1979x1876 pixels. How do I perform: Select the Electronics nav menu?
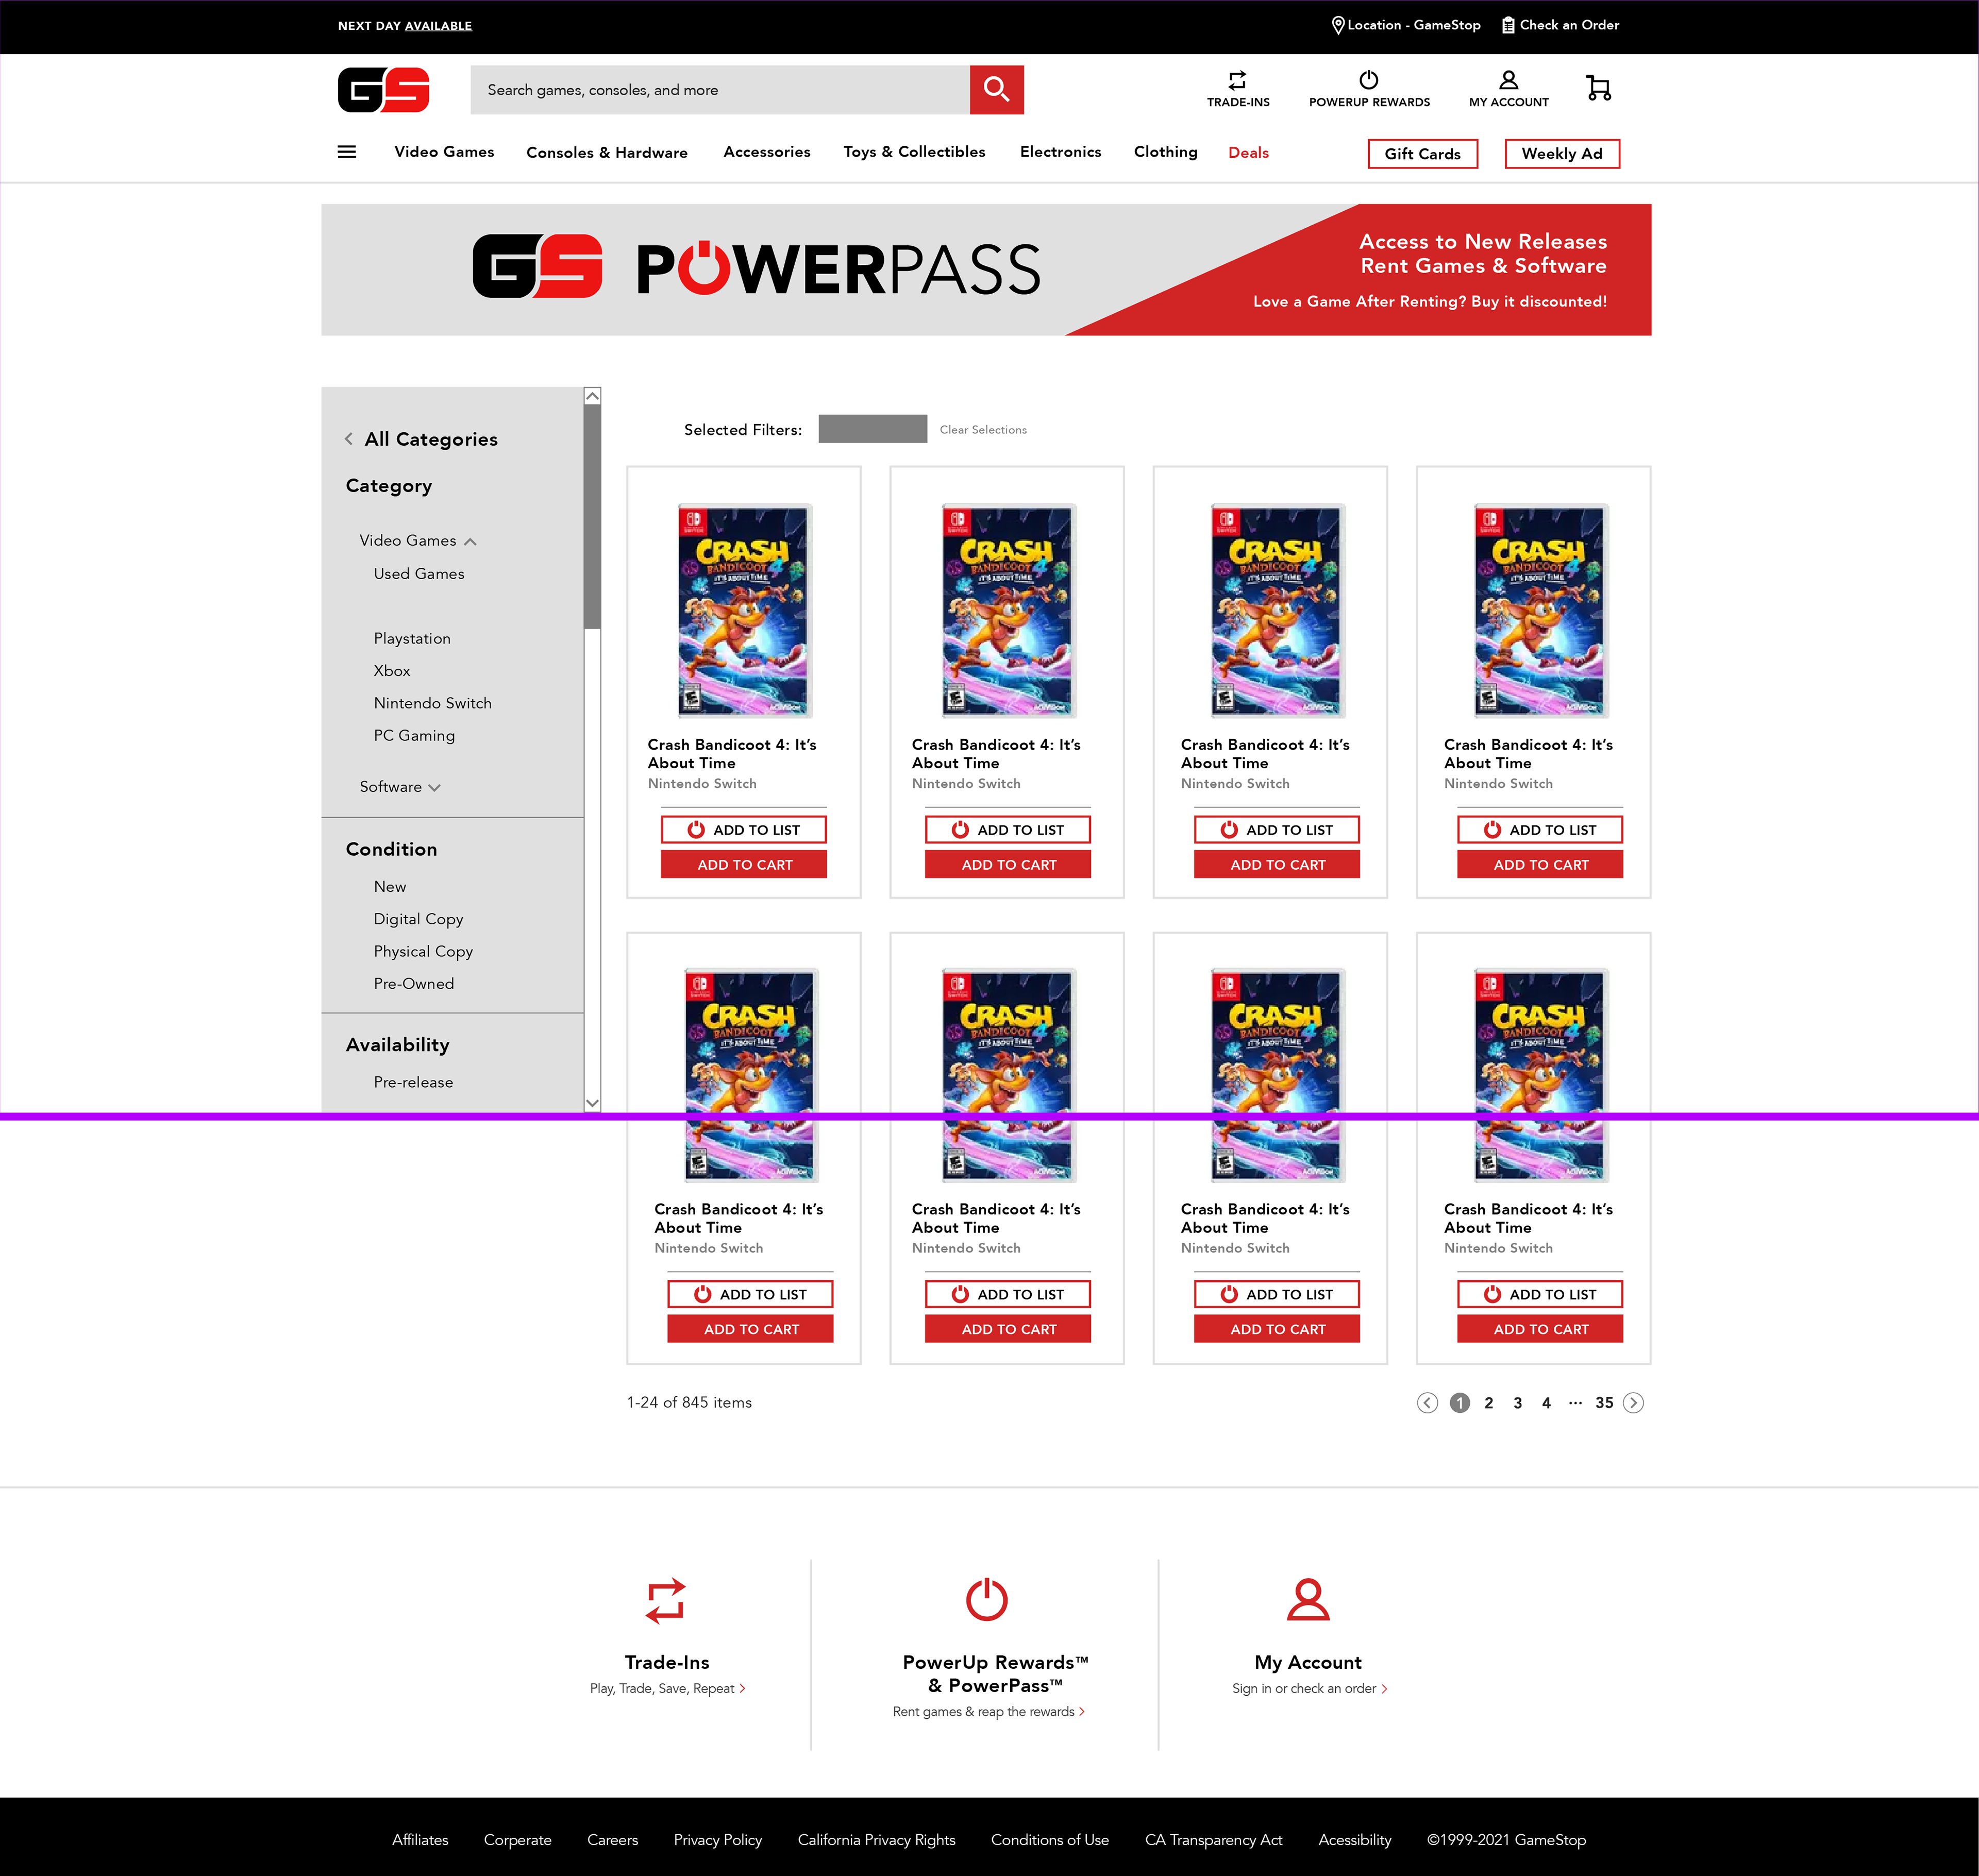tap(1060, 152)
